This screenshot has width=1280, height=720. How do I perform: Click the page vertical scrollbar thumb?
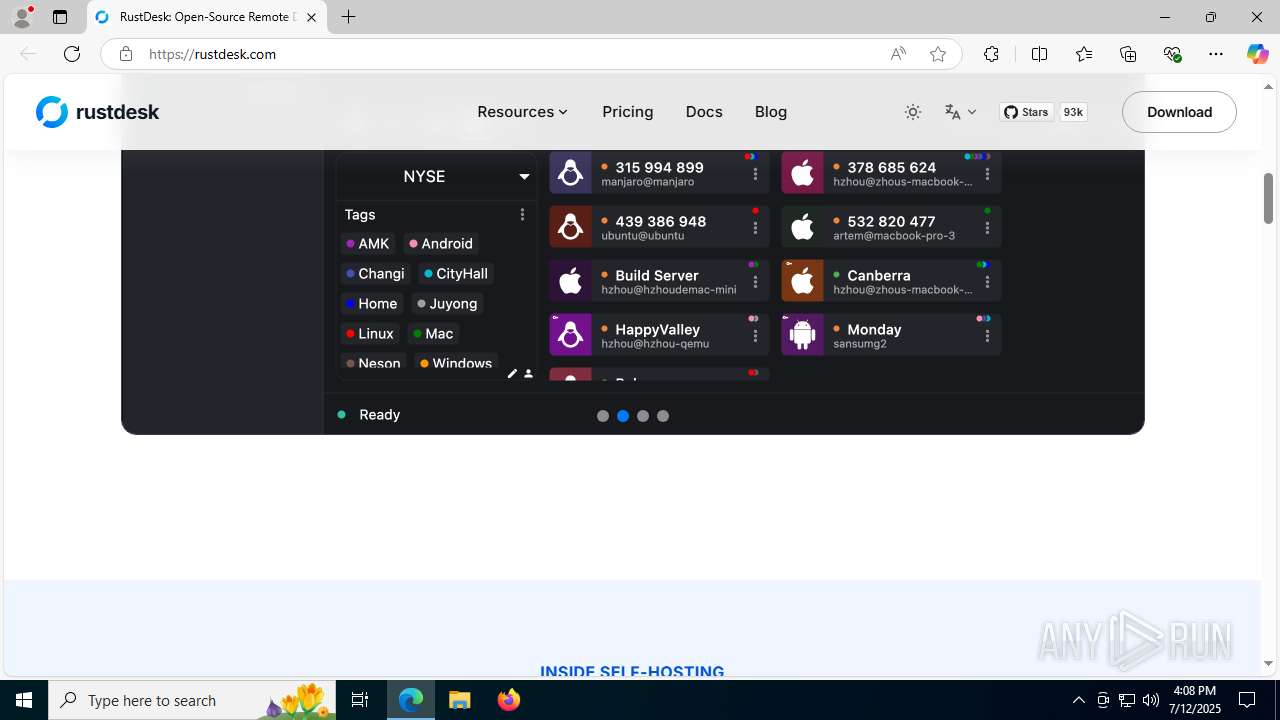click(1268, 198)
